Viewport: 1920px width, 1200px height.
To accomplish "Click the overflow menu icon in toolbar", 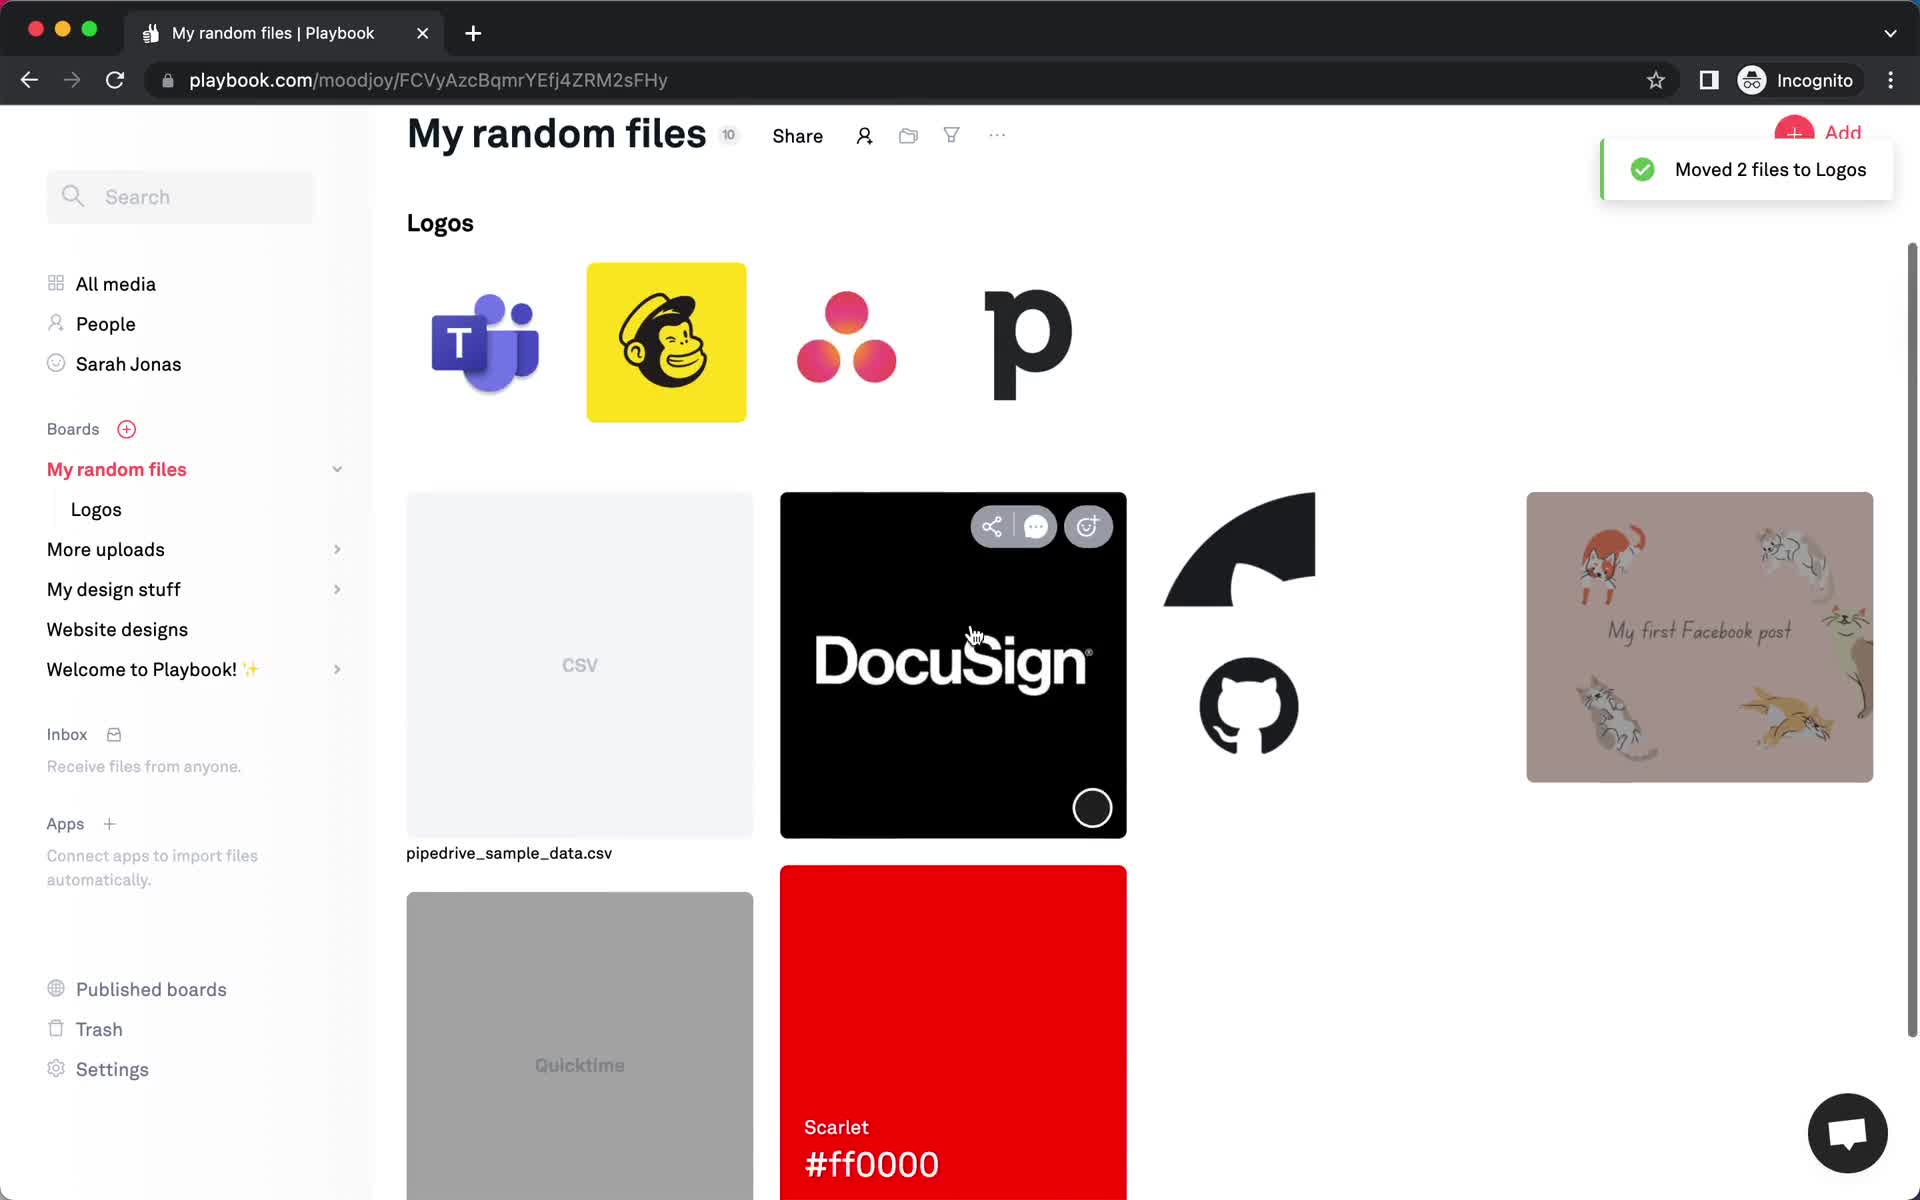I will (997, 134).
